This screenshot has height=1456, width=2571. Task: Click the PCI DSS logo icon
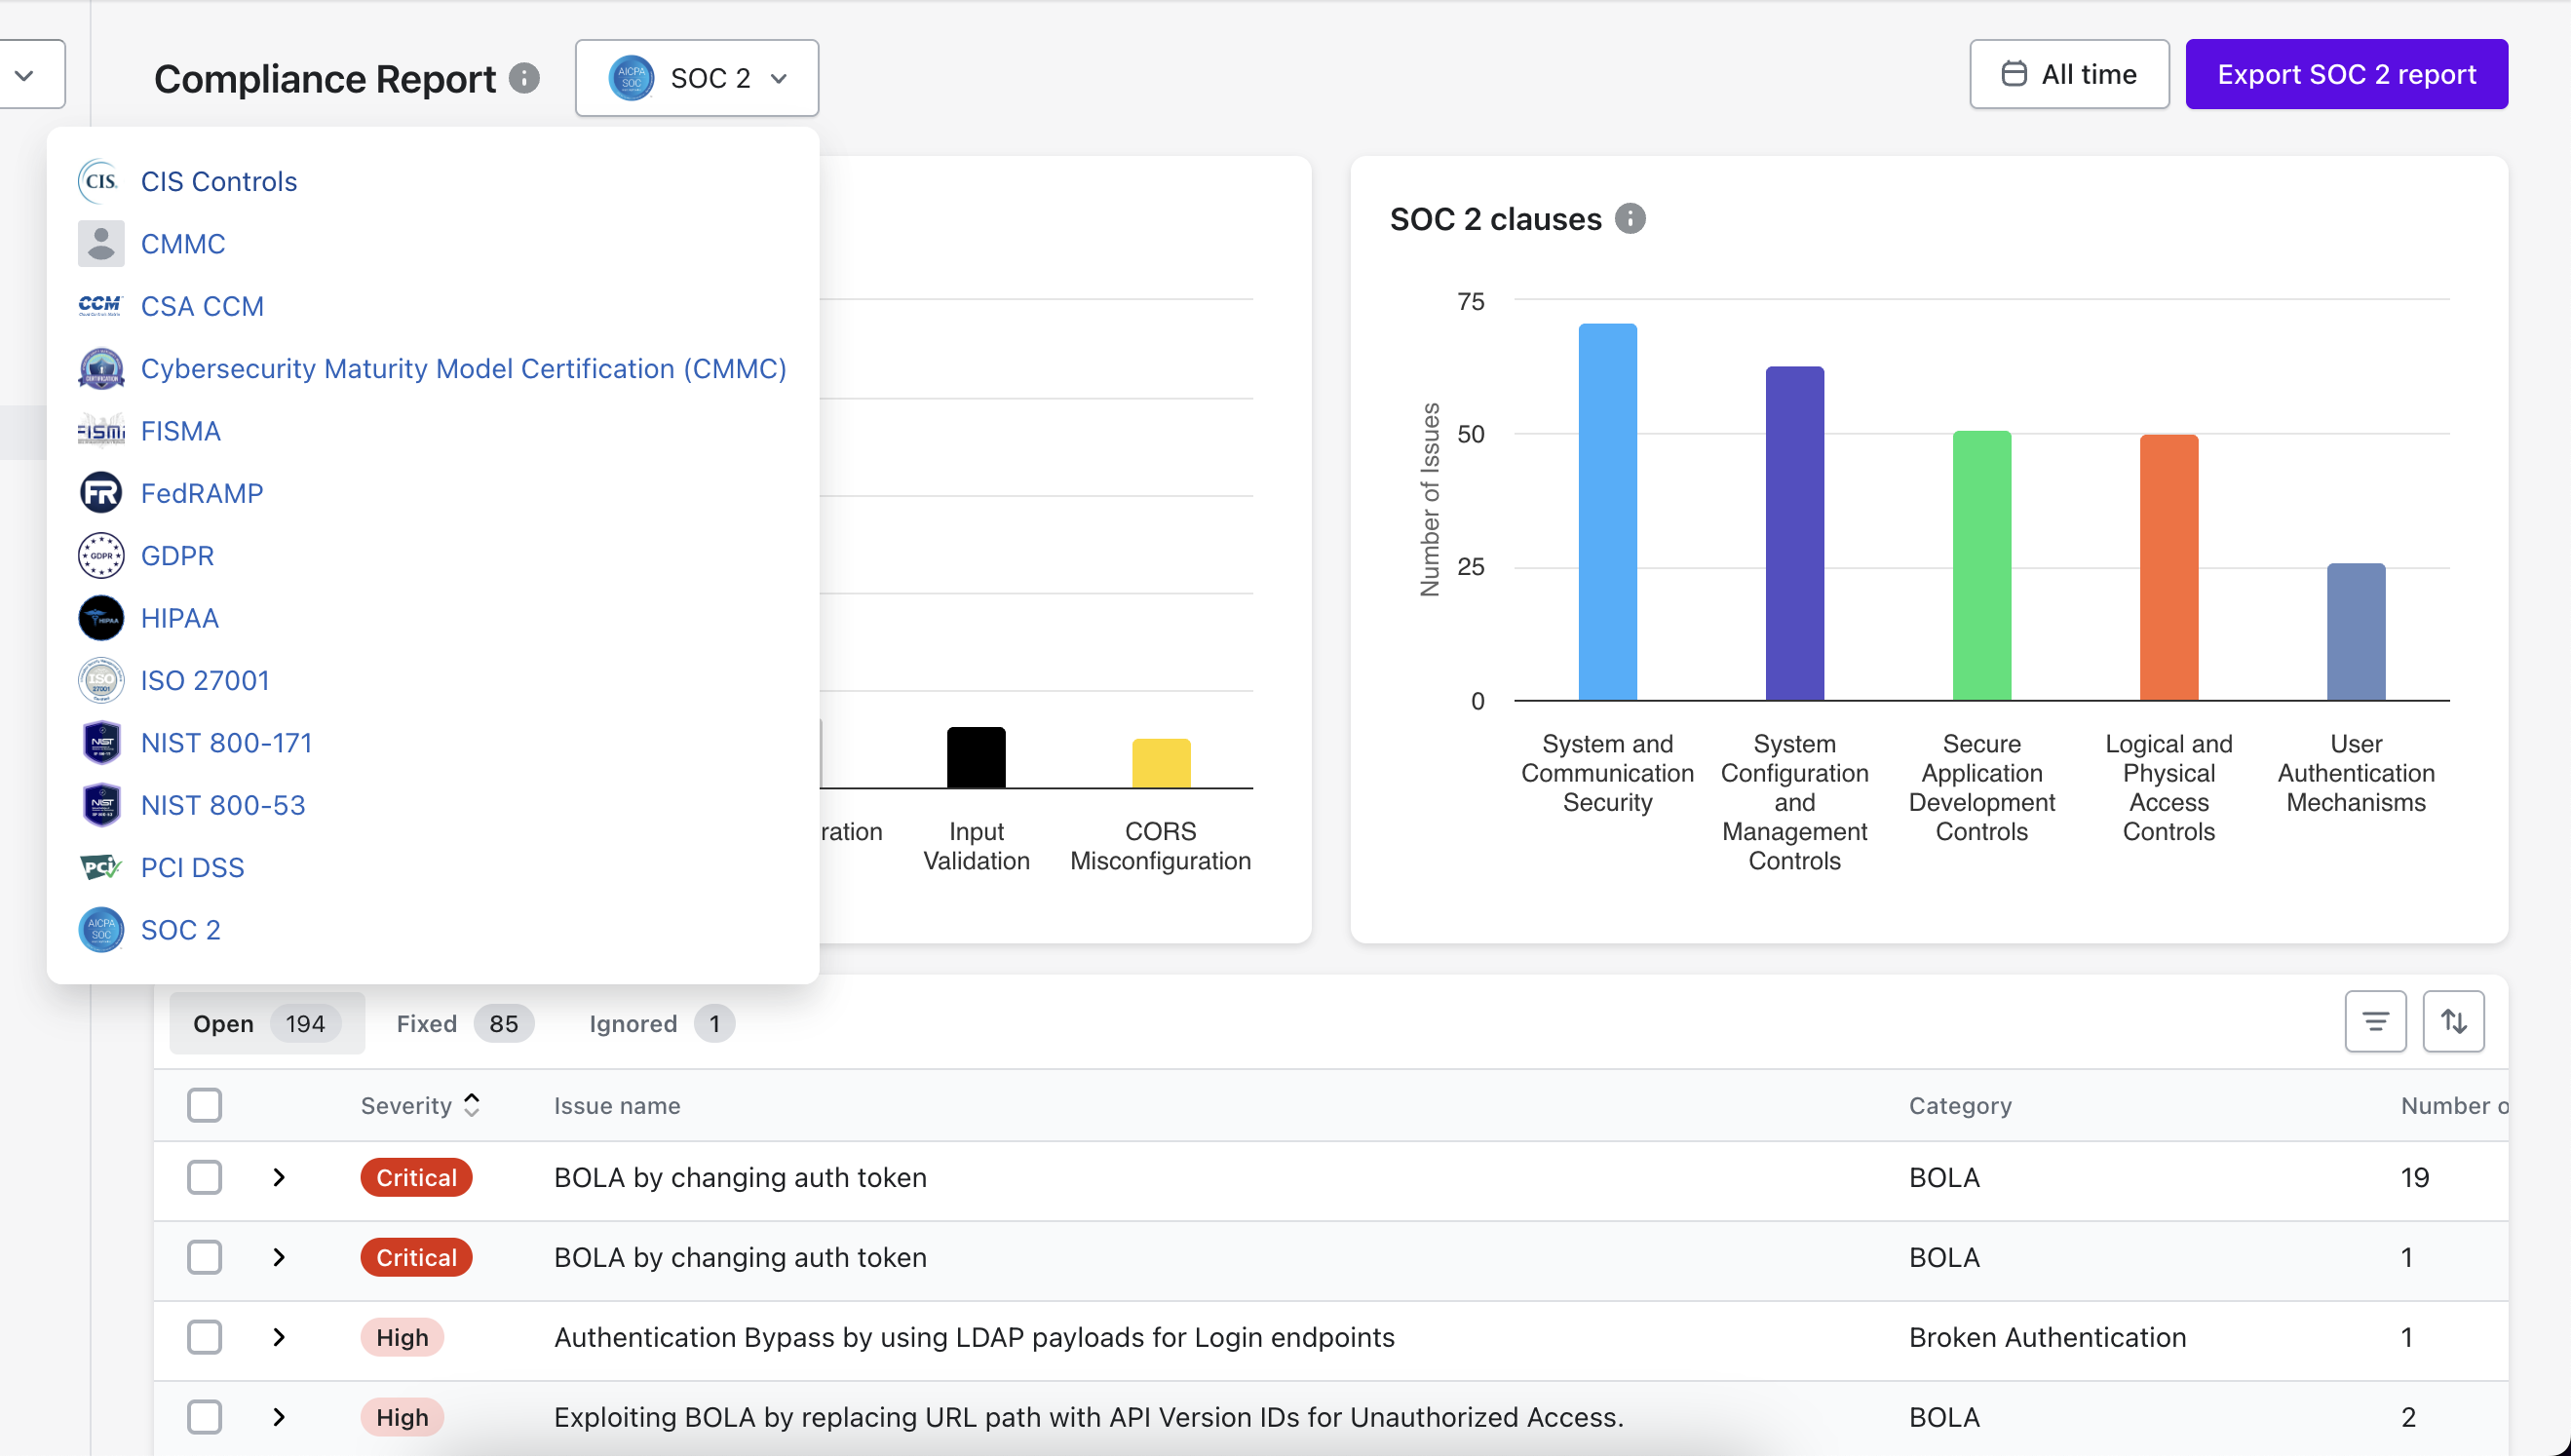tap(101, 867)
